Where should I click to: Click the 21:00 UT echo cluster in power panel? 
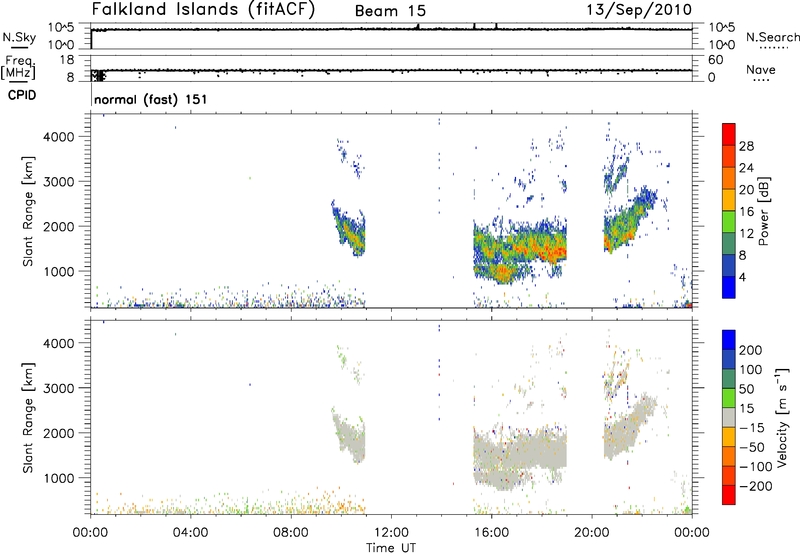point(629,220)
